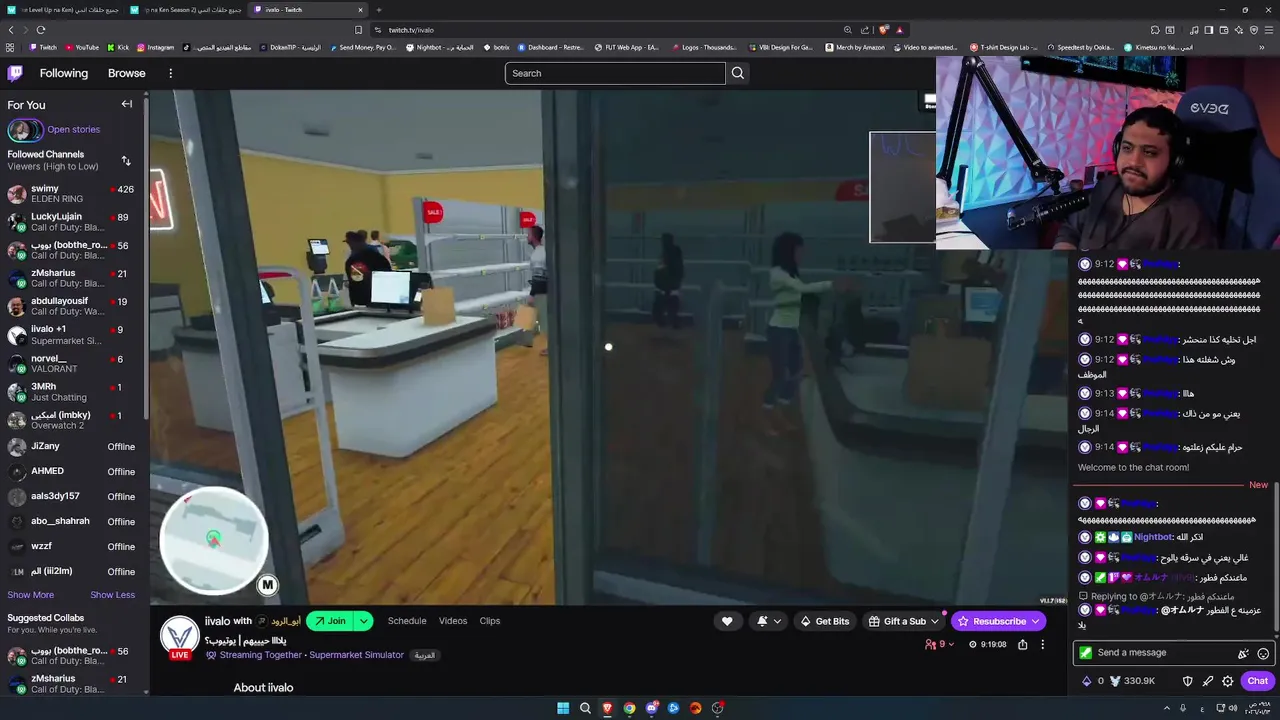Viewport: 1280px width, 720px height.
Task: Open stream three-dot options menu
Action: (x=1042, y=645)
